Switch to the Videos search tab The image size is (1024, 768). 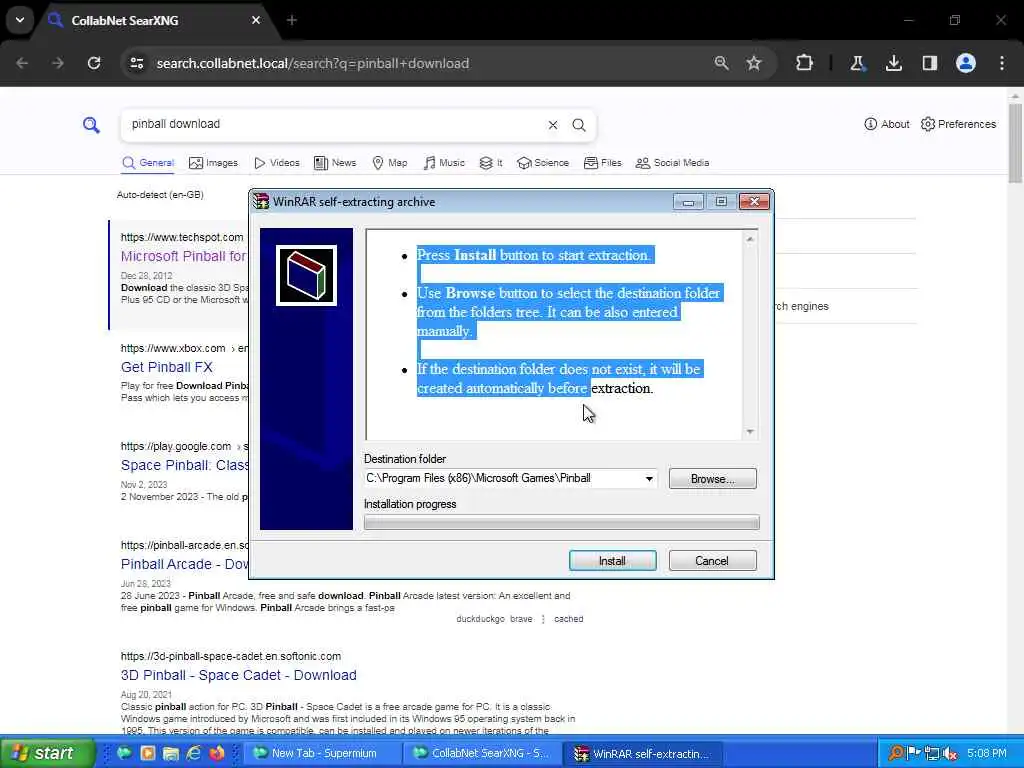coord(277,163)
